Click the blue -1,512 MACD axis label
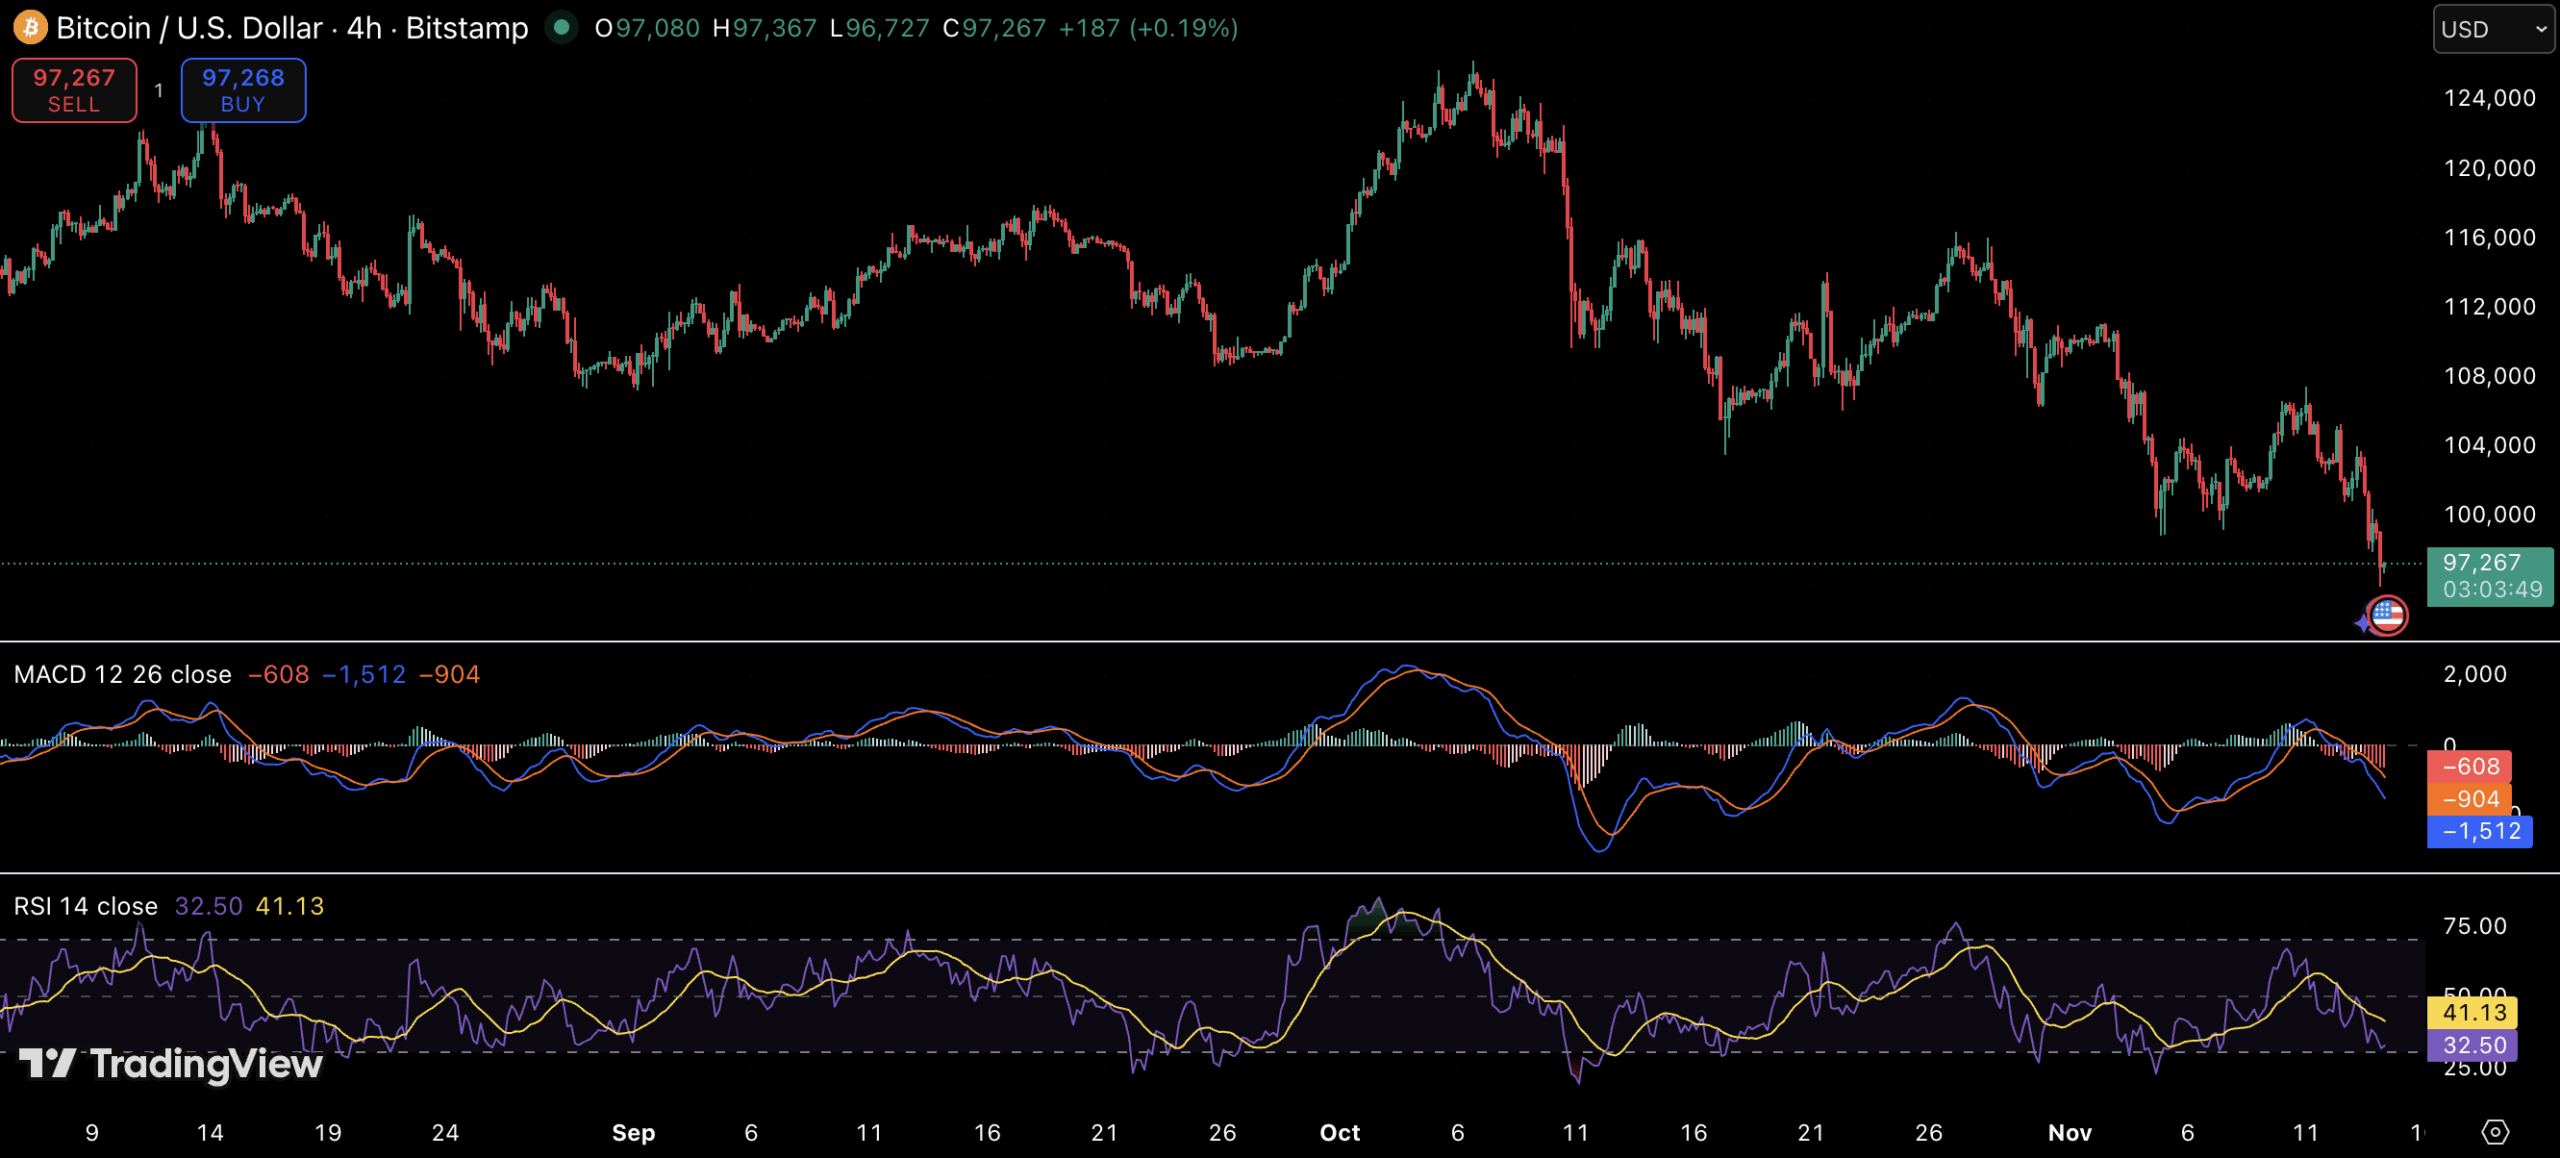The height and width of the screenshot is (1158, 2560). click(2479, 831)
